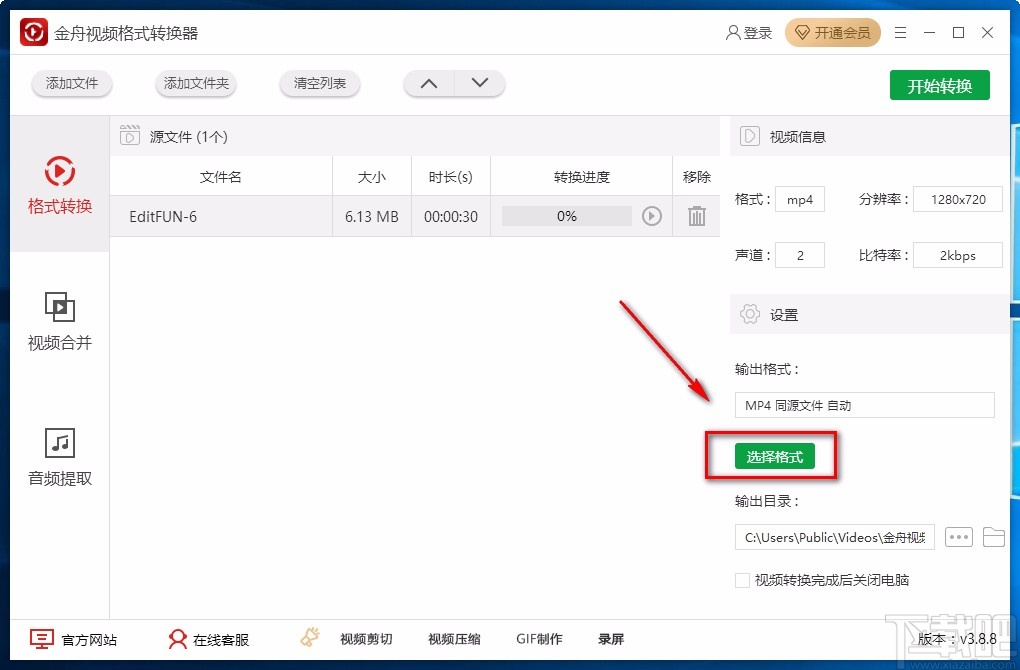Open the 格式 mp4 format dropdown
The image size is (1020, 670).
(799, 199)
